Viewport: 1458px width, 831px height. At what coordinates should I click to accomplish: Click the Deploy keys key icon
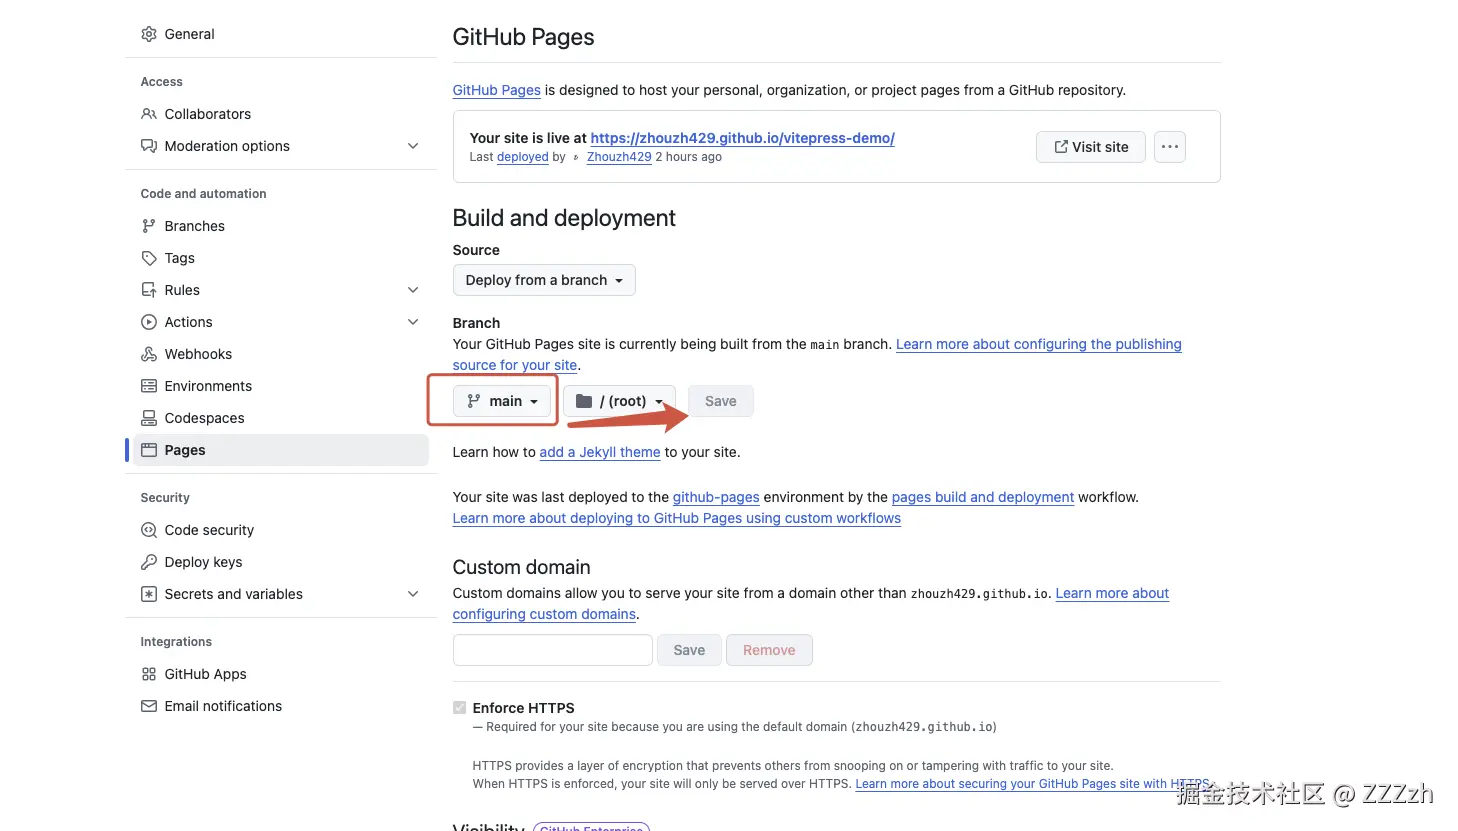point(149,562)
